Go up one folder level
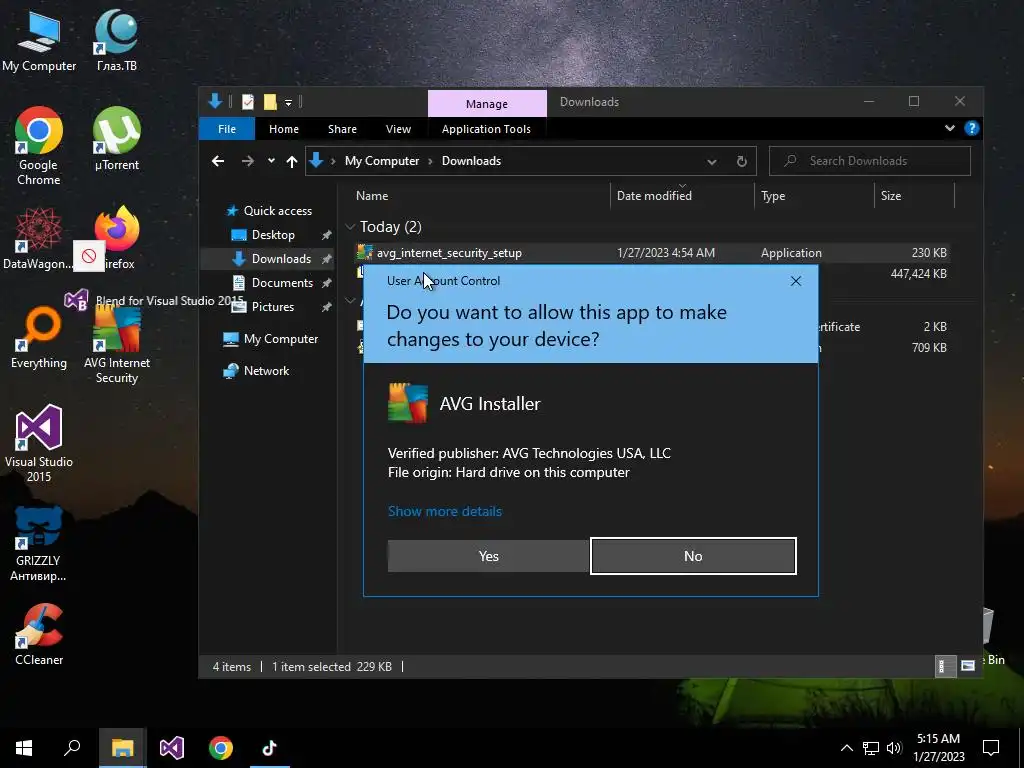This screenshot has width=1024, height=768. 292,161
